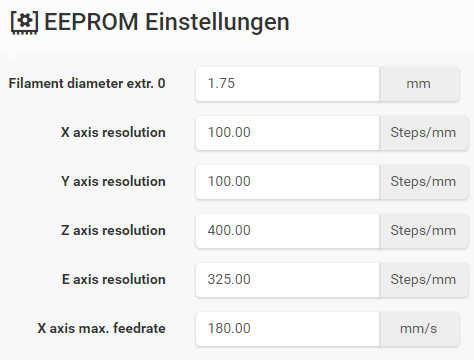Click Steps/mm unit beside Y axis resolution

click(x=423, y=182)
